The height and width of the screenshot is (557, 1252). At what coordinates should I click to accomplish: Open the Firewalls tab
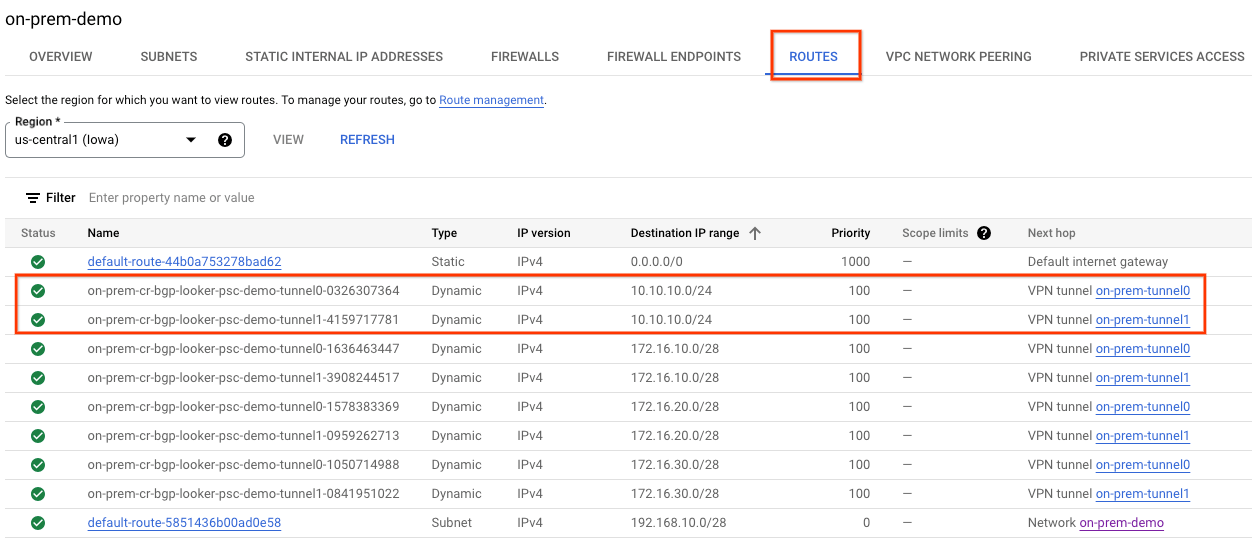(x=525, y=57)
